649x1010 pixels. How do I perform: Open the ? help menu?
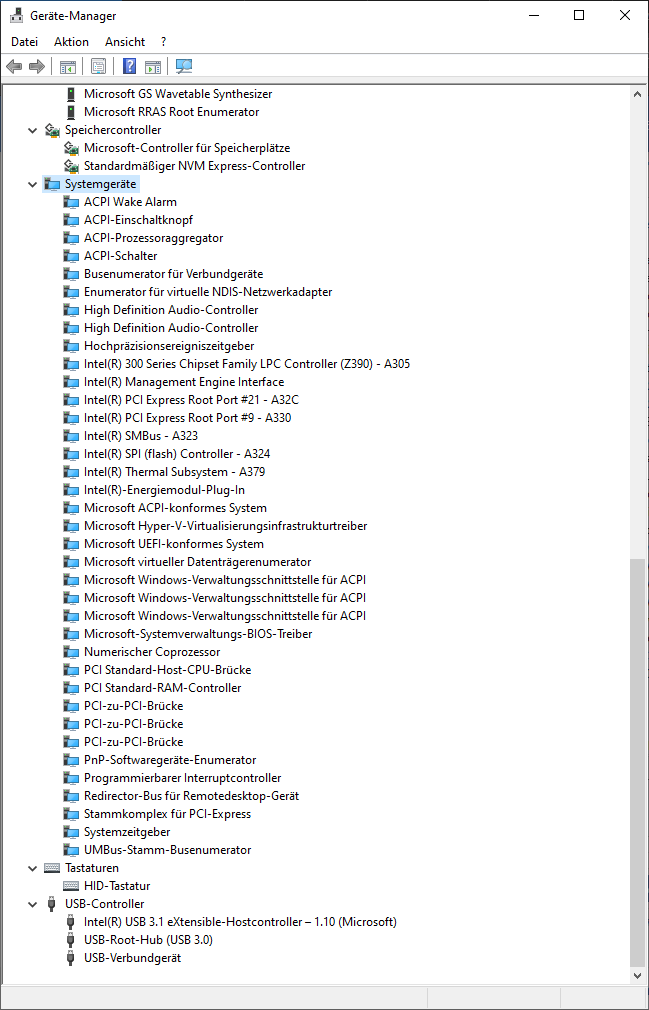click(164, 42)
